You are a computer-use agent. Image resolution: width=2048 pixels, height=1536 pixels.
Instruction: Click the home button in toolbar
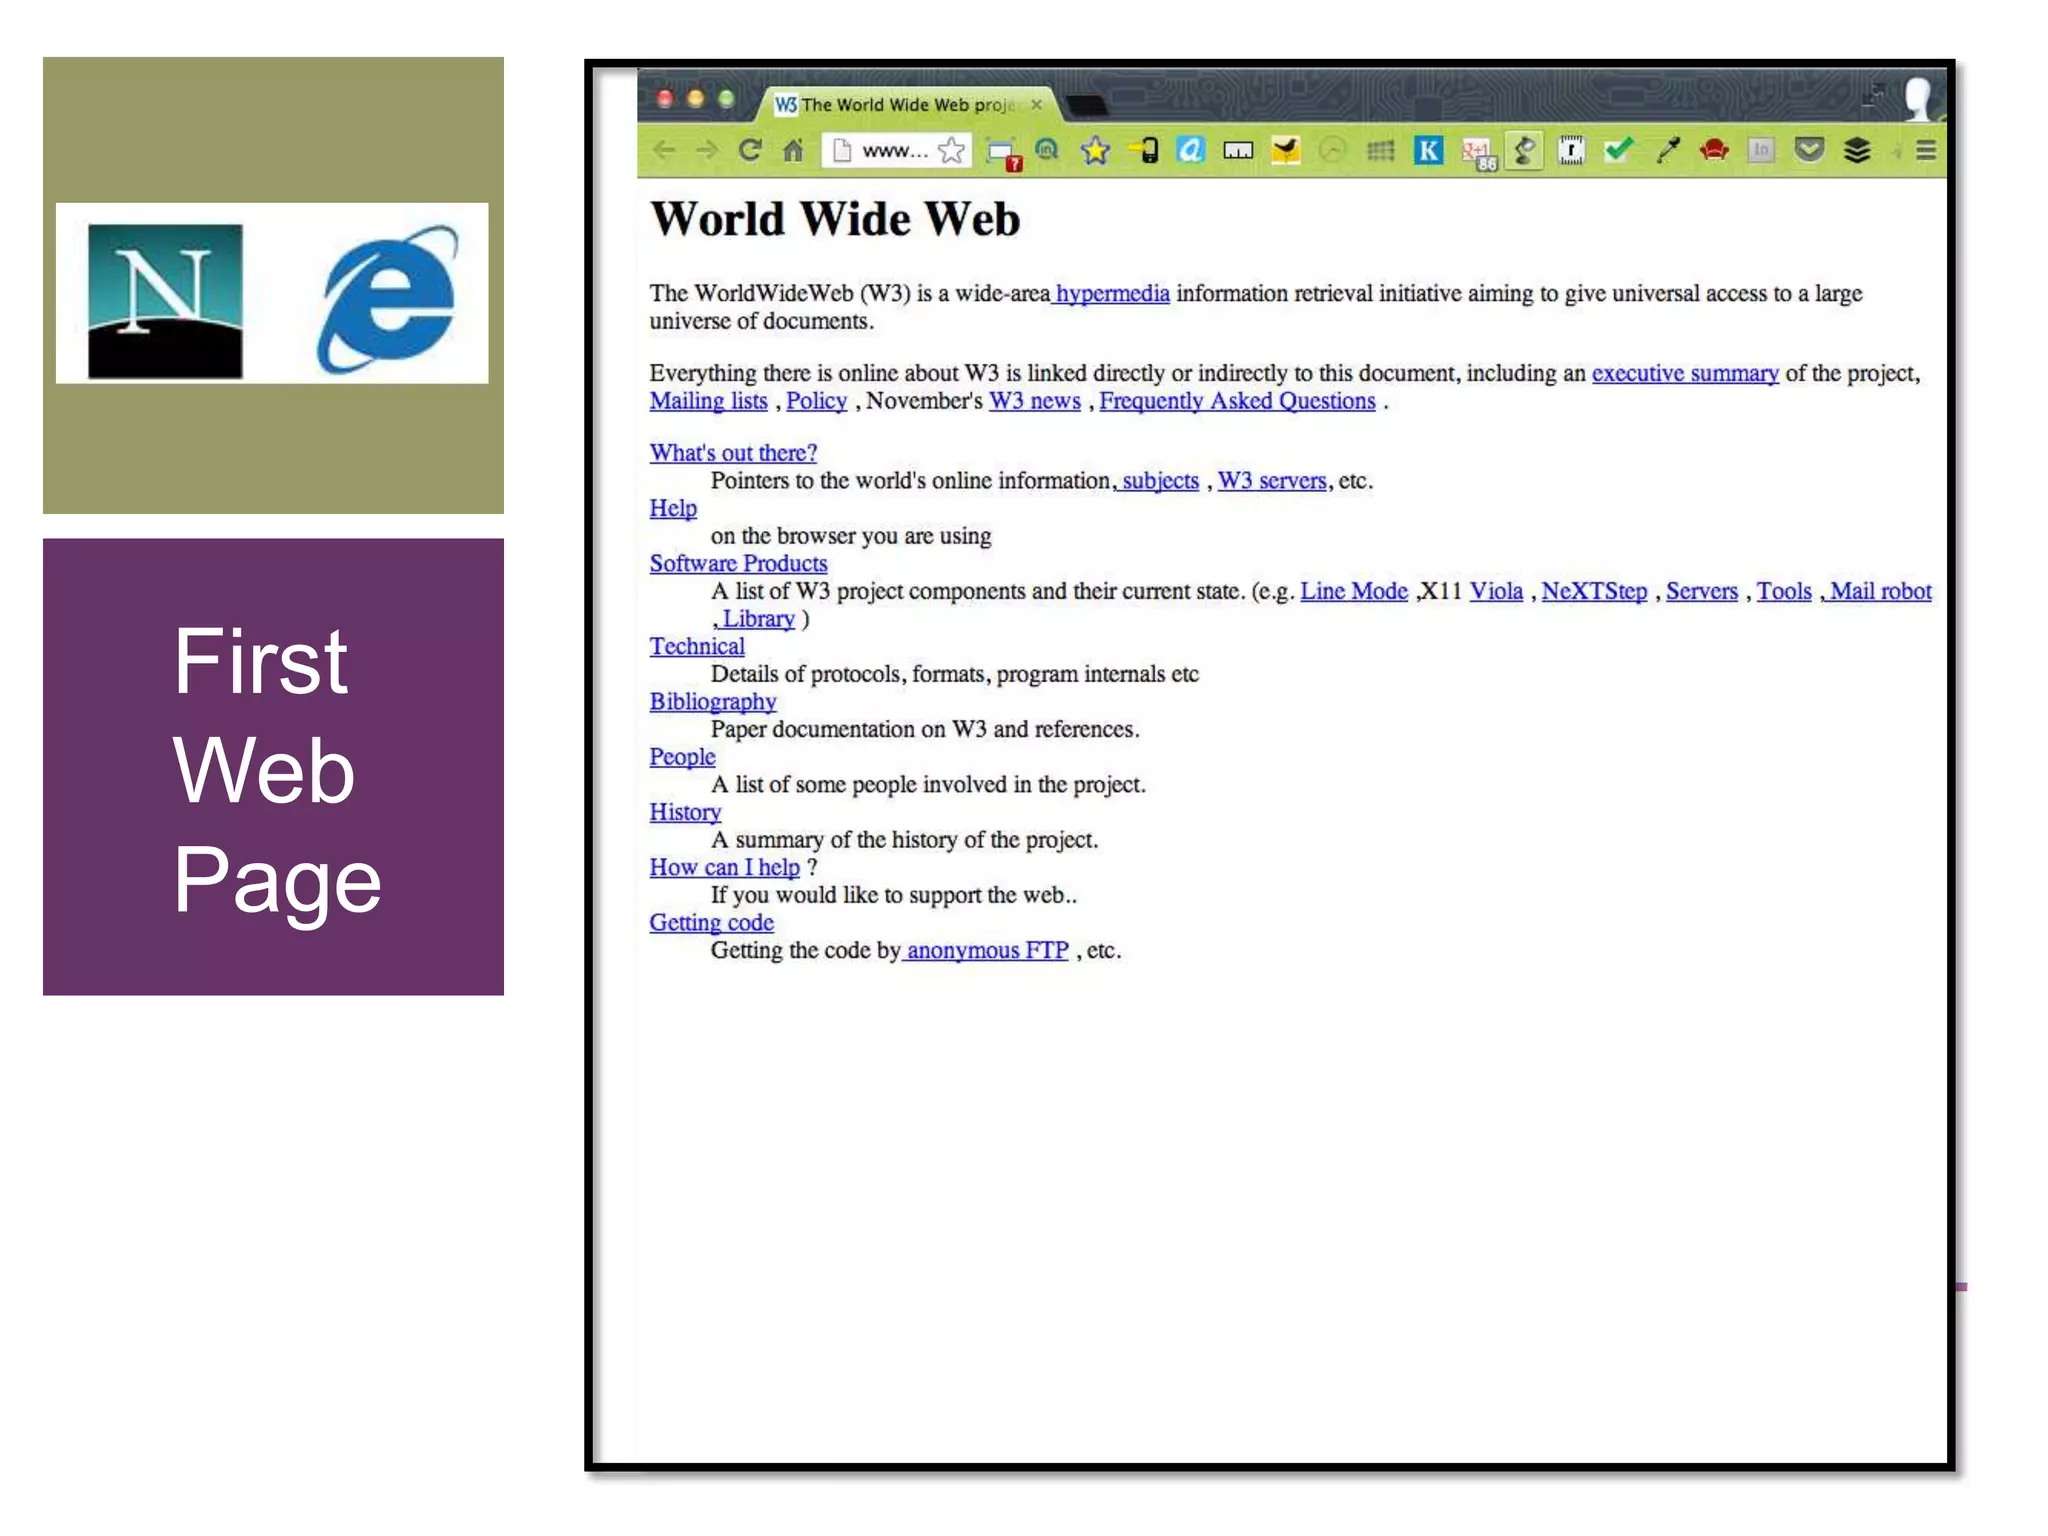tap(793, 150)
